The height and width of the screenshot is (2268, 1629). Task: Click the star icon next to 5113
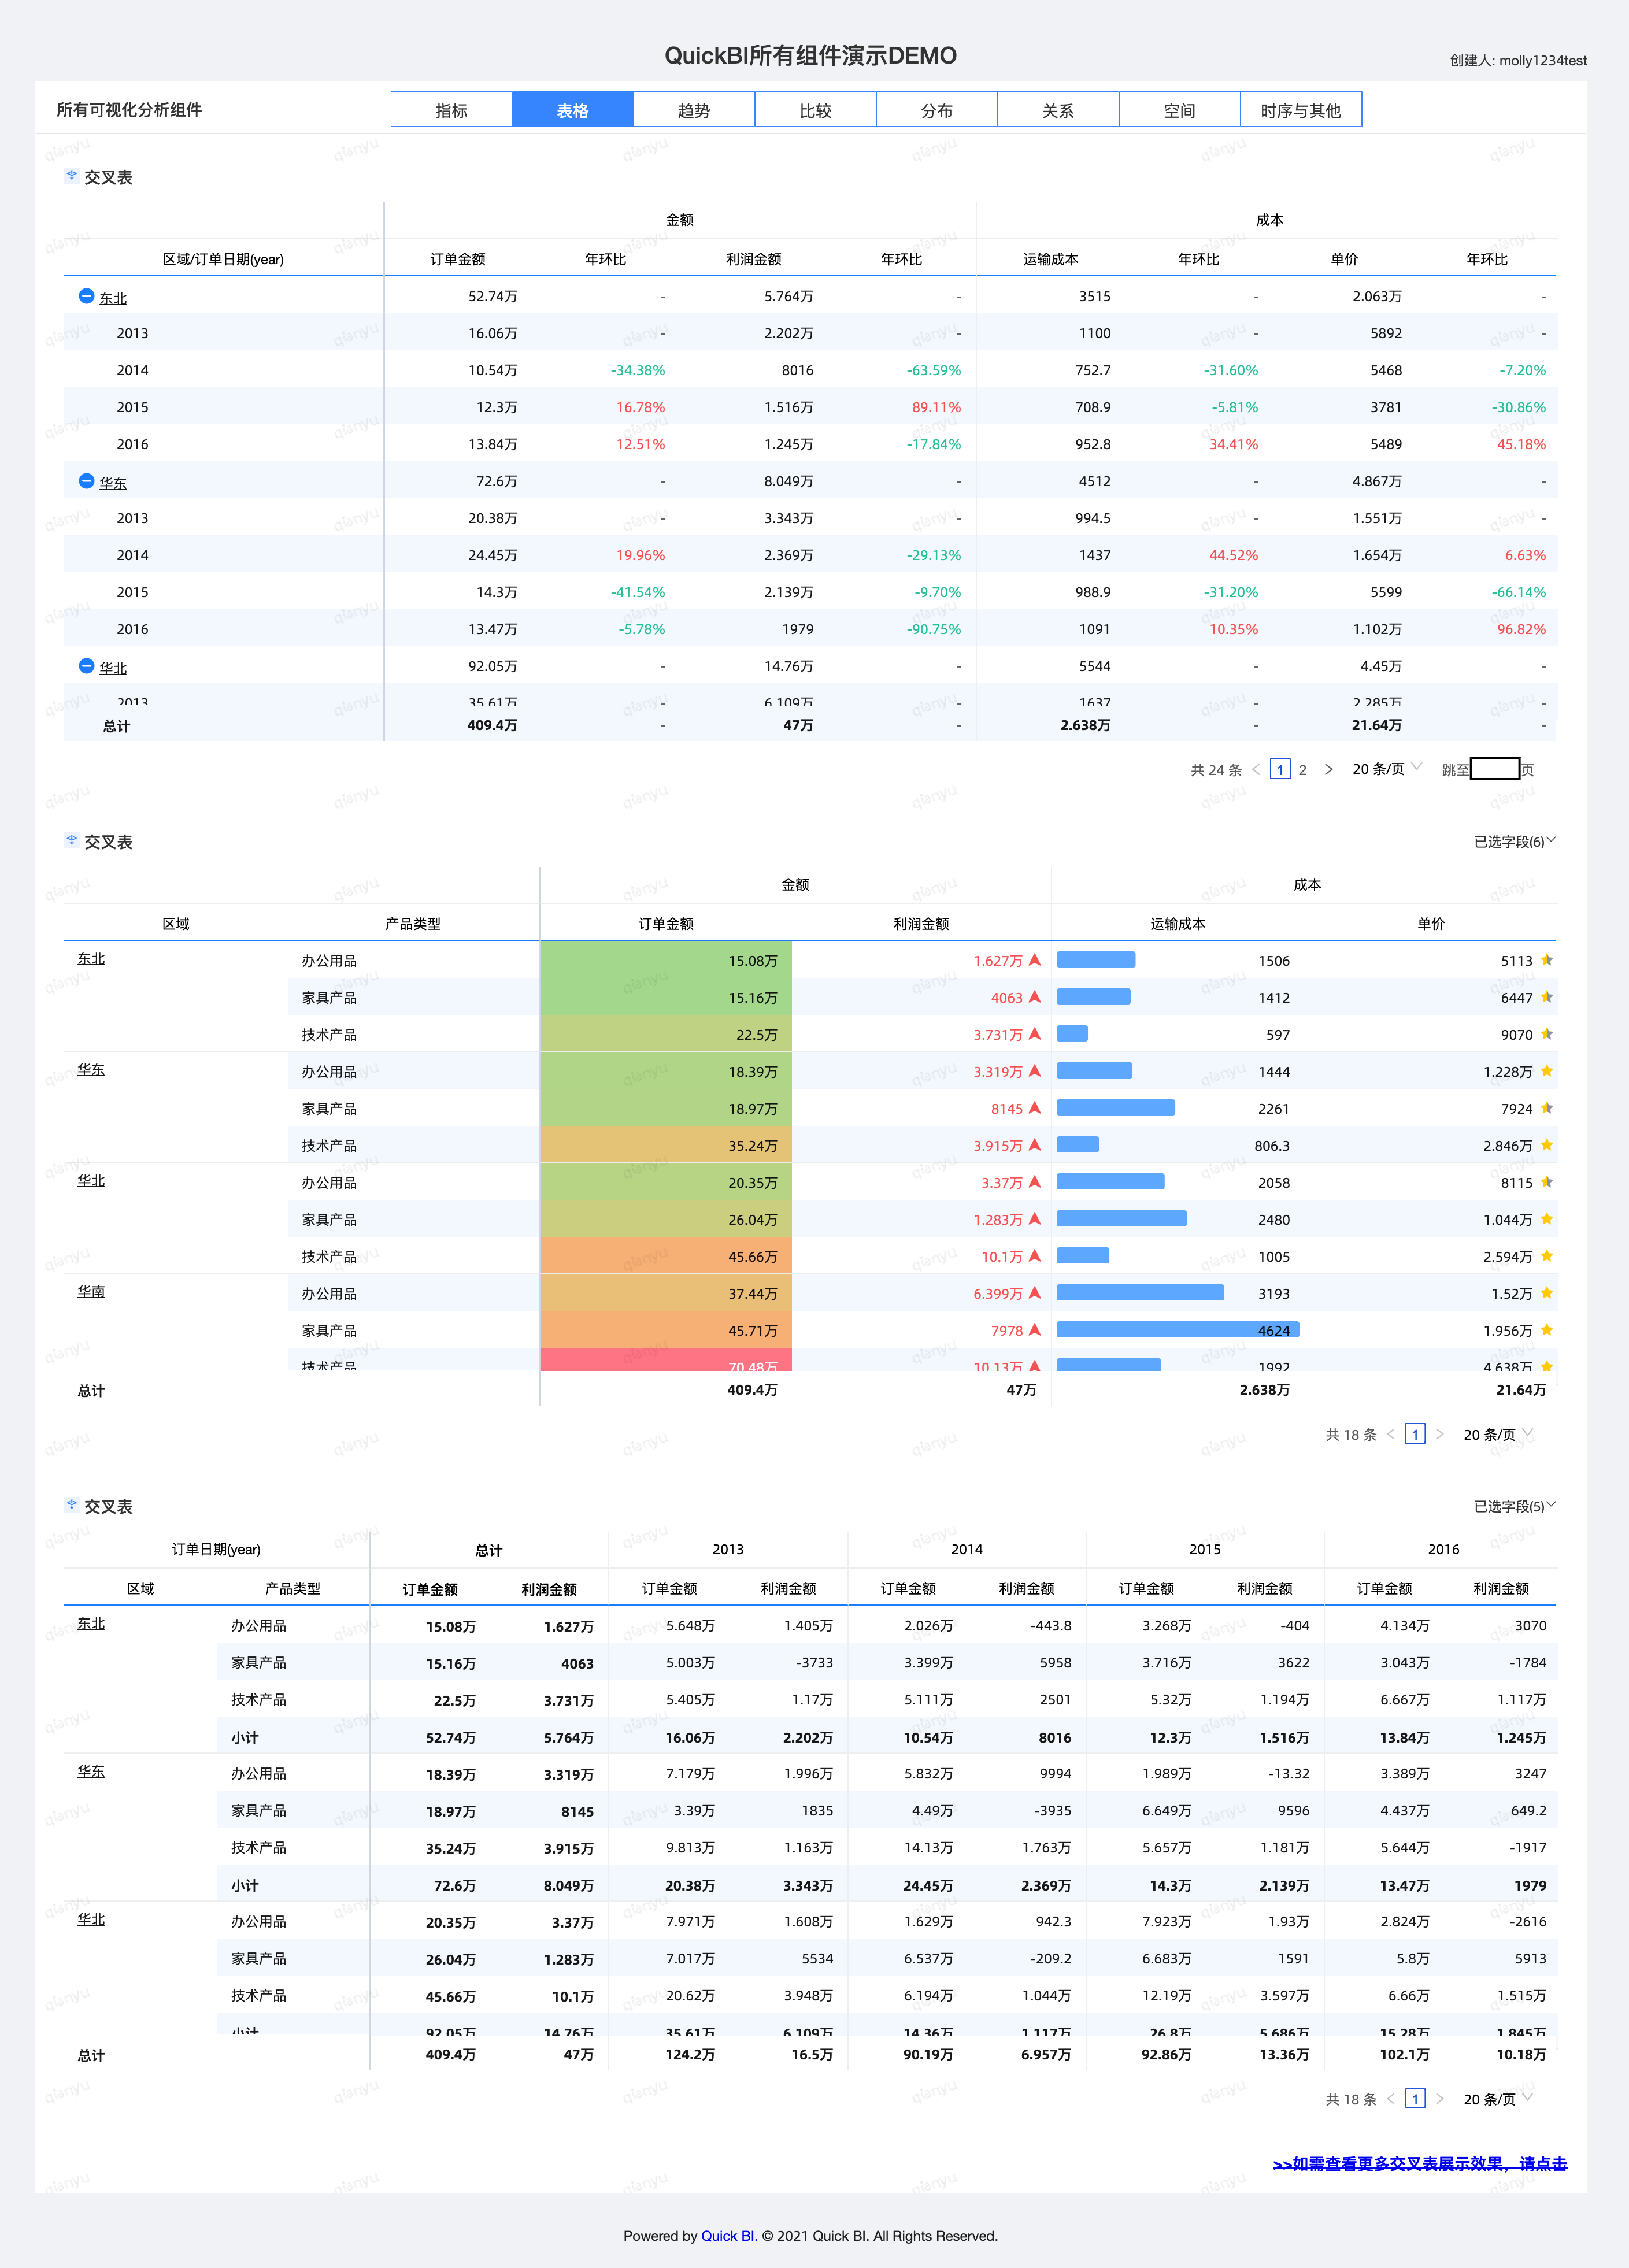point(1547,960)
